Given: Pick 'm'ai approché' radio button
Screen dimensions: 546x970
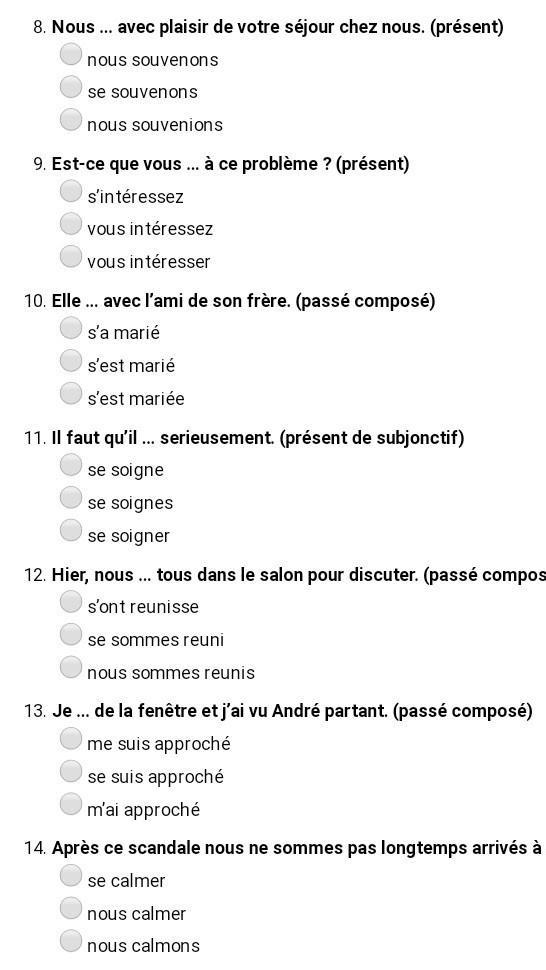Looking at the screenshot, I should (x=71, y=804).
